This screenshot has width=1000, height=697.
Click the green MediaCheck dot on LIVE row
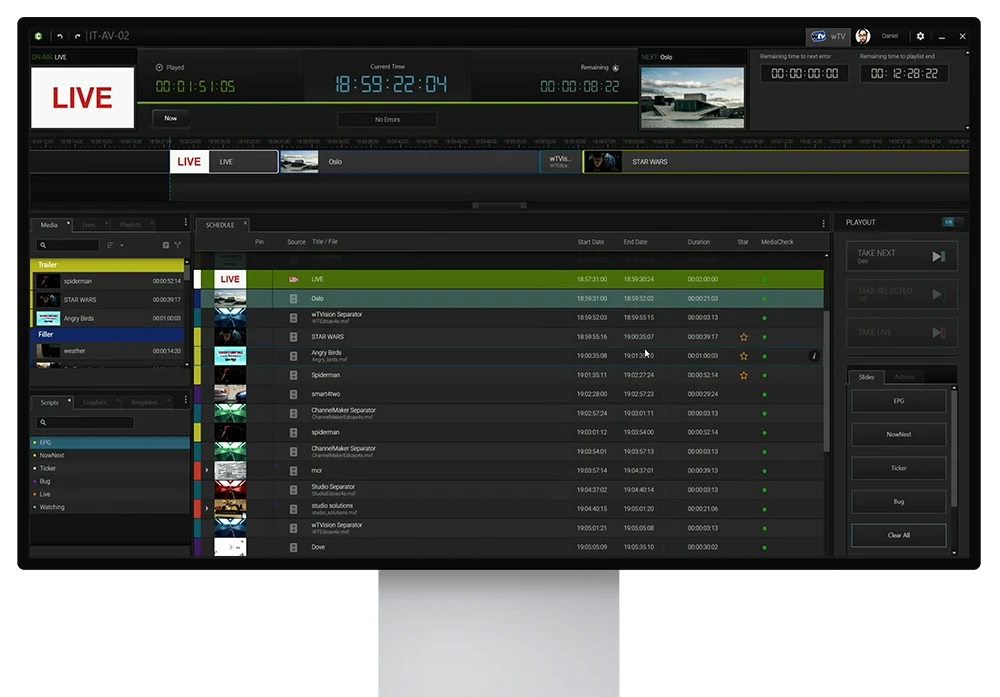765,279
